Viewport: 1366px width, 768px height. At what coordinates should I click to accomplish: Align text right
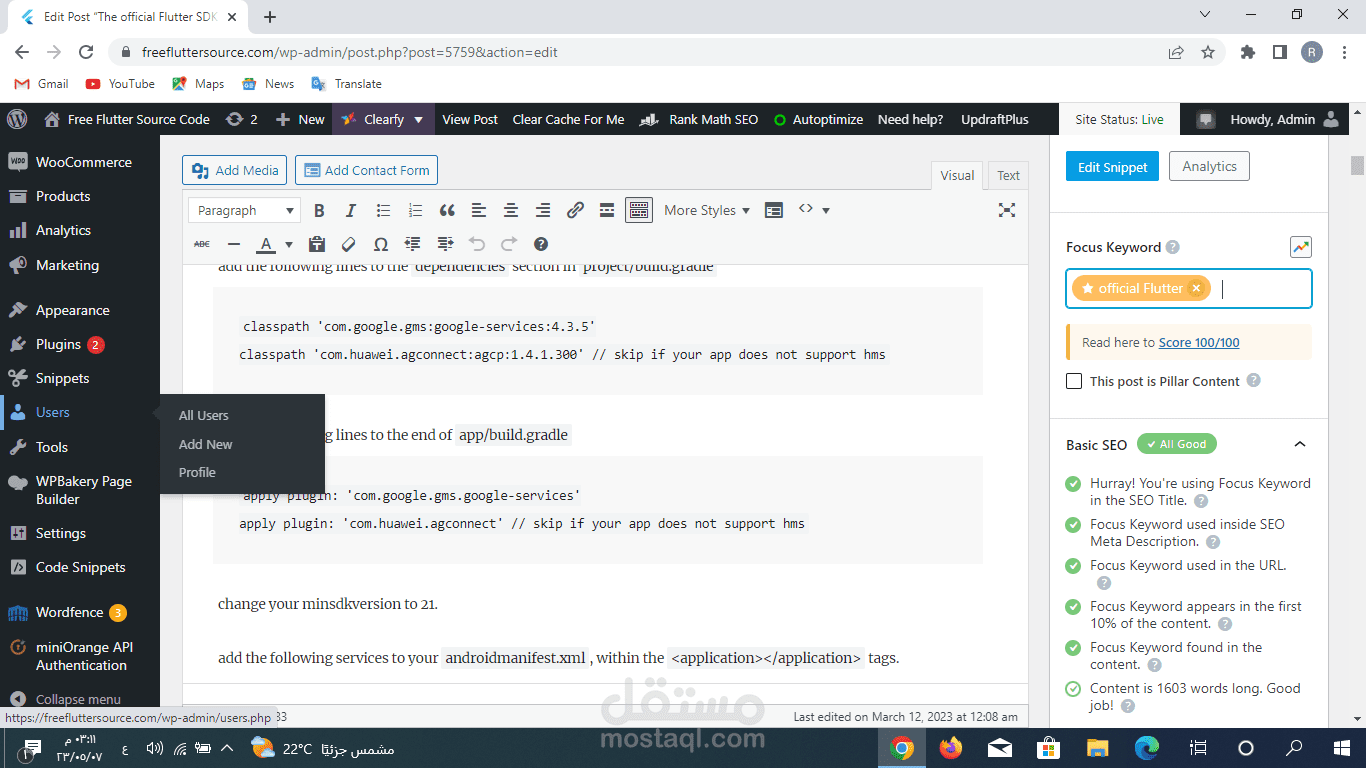(x=543, y=210)
